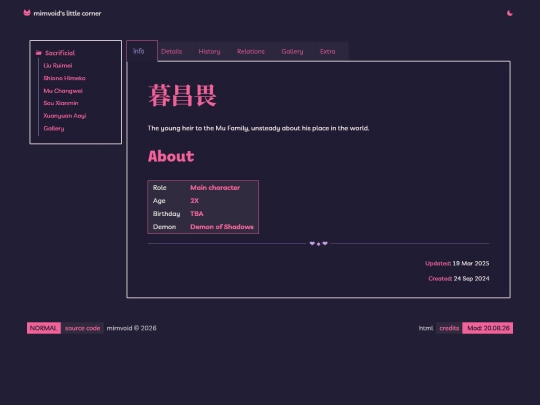
Task: Go to Xuanyuan Aoyi's page
Action: (x=65, y=116)
